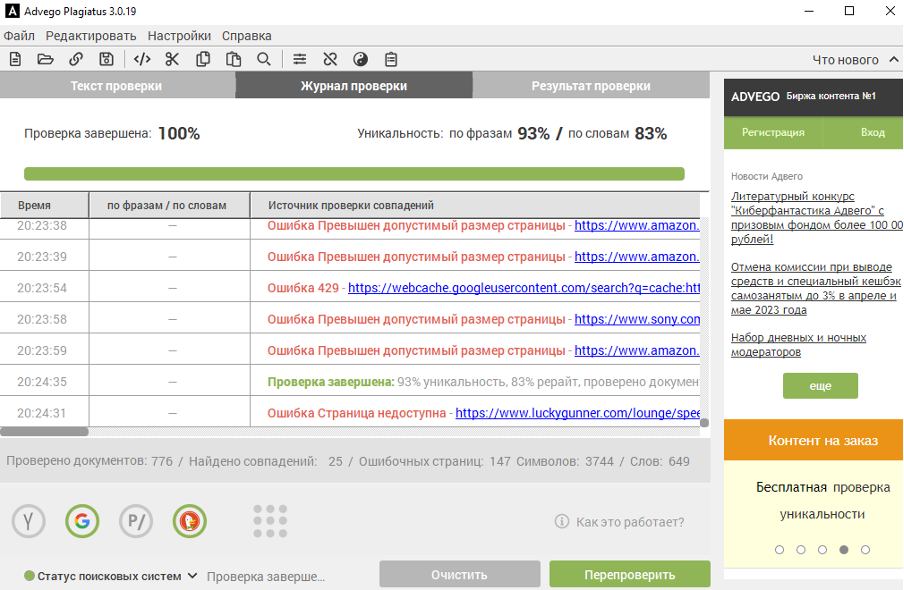Click the save disk toolbar icon
This screenshot has height=590, width=904.
[x=106, y=59]
